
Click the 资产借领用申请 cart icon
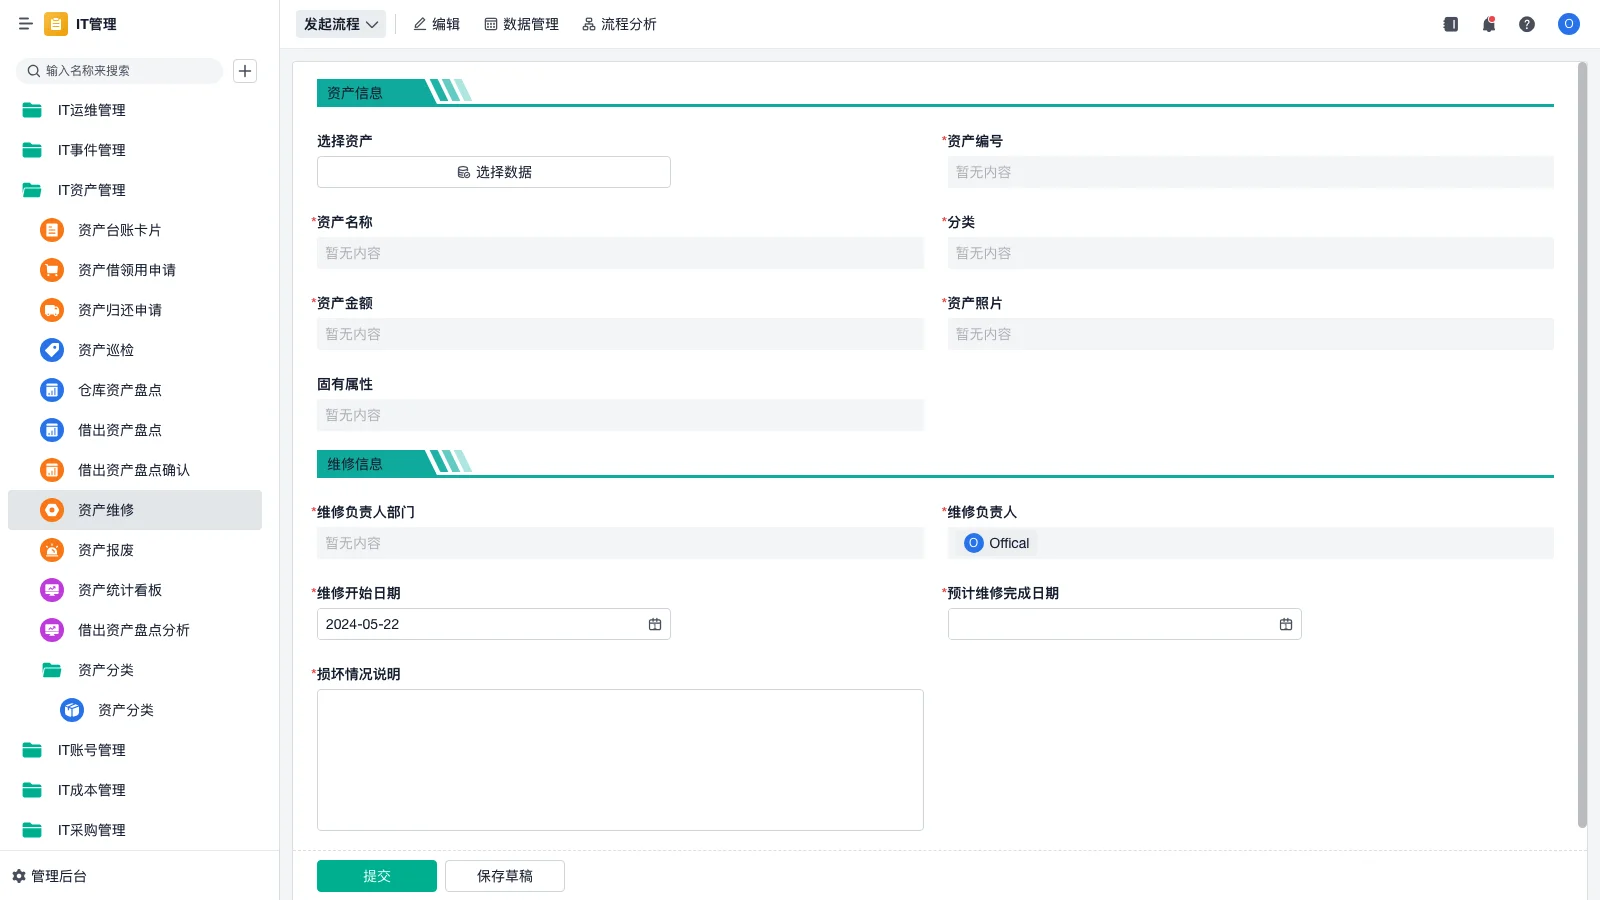pyautogui.click(x=52, y=270)
